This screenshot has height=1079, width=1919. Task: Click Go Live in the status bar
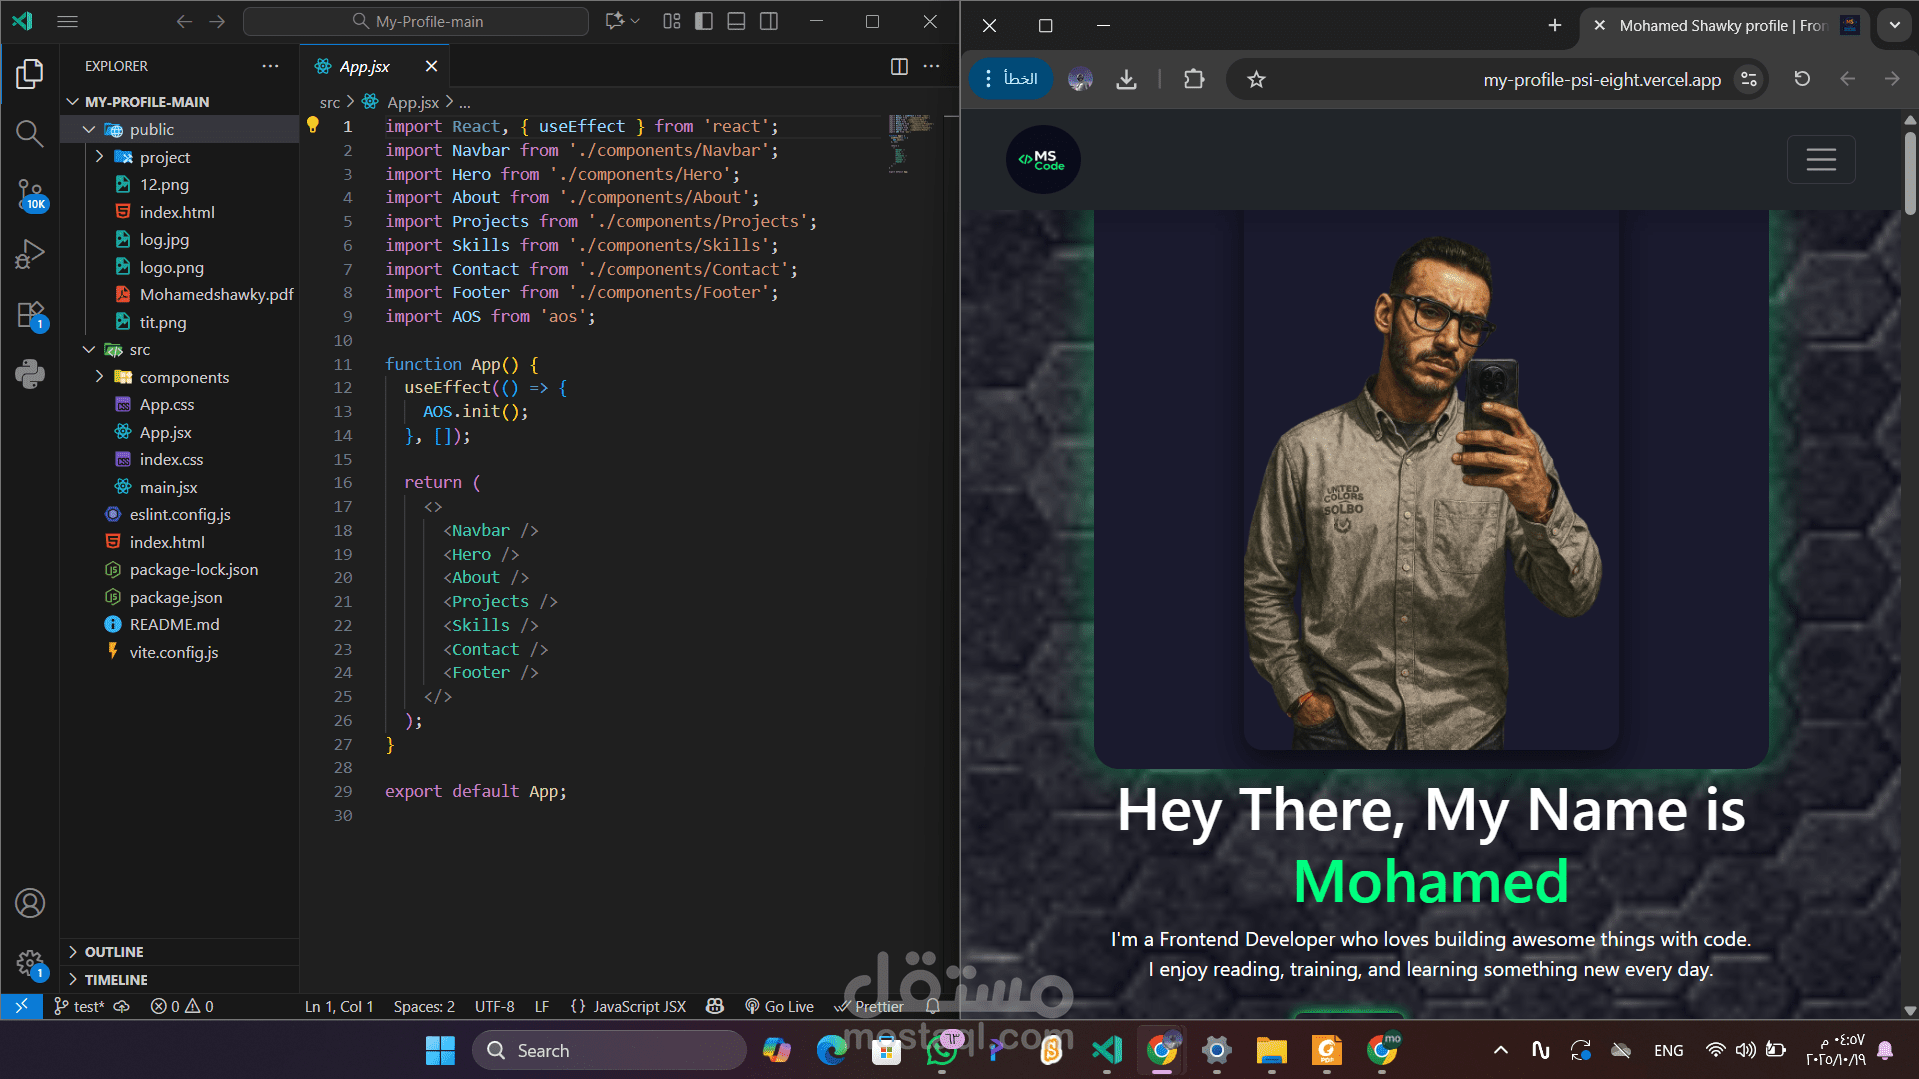click(x=780, y=1006)
